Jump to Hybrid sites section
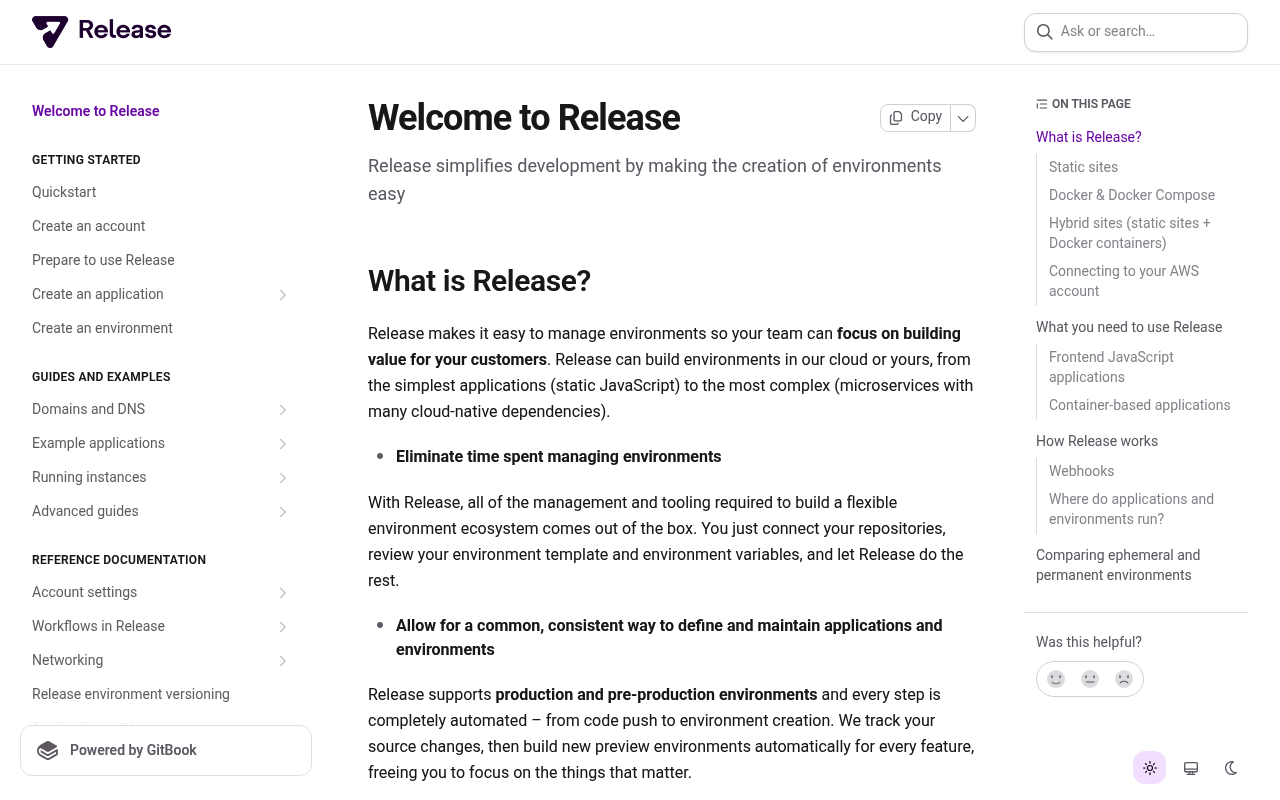The image size is (1280, 800). pos(1130,233)
